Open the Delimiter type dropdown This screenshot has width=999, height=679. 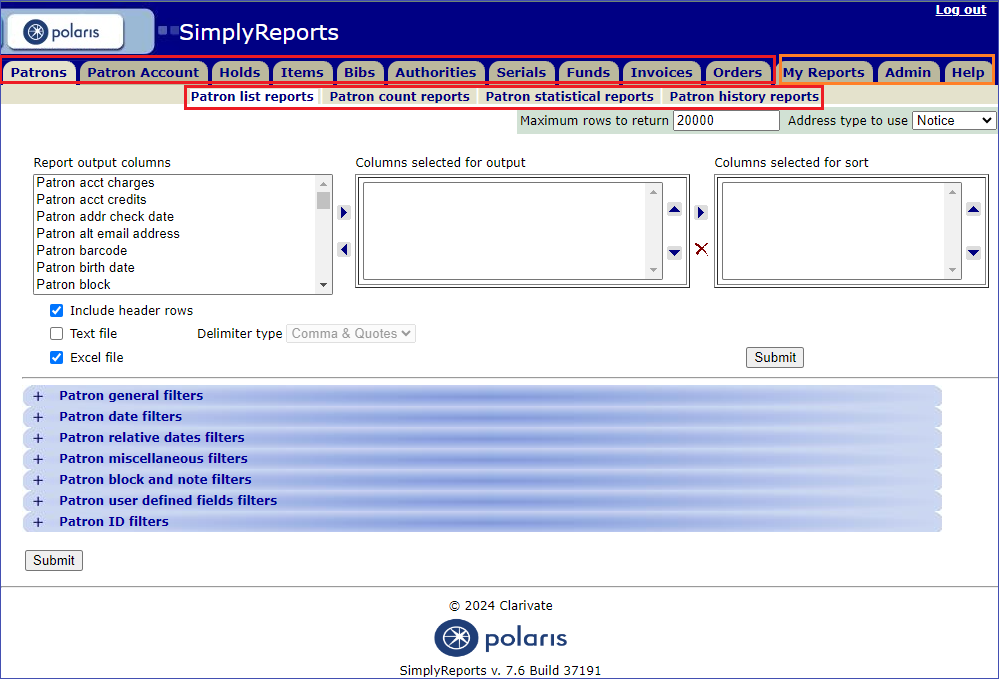[351, 333]
